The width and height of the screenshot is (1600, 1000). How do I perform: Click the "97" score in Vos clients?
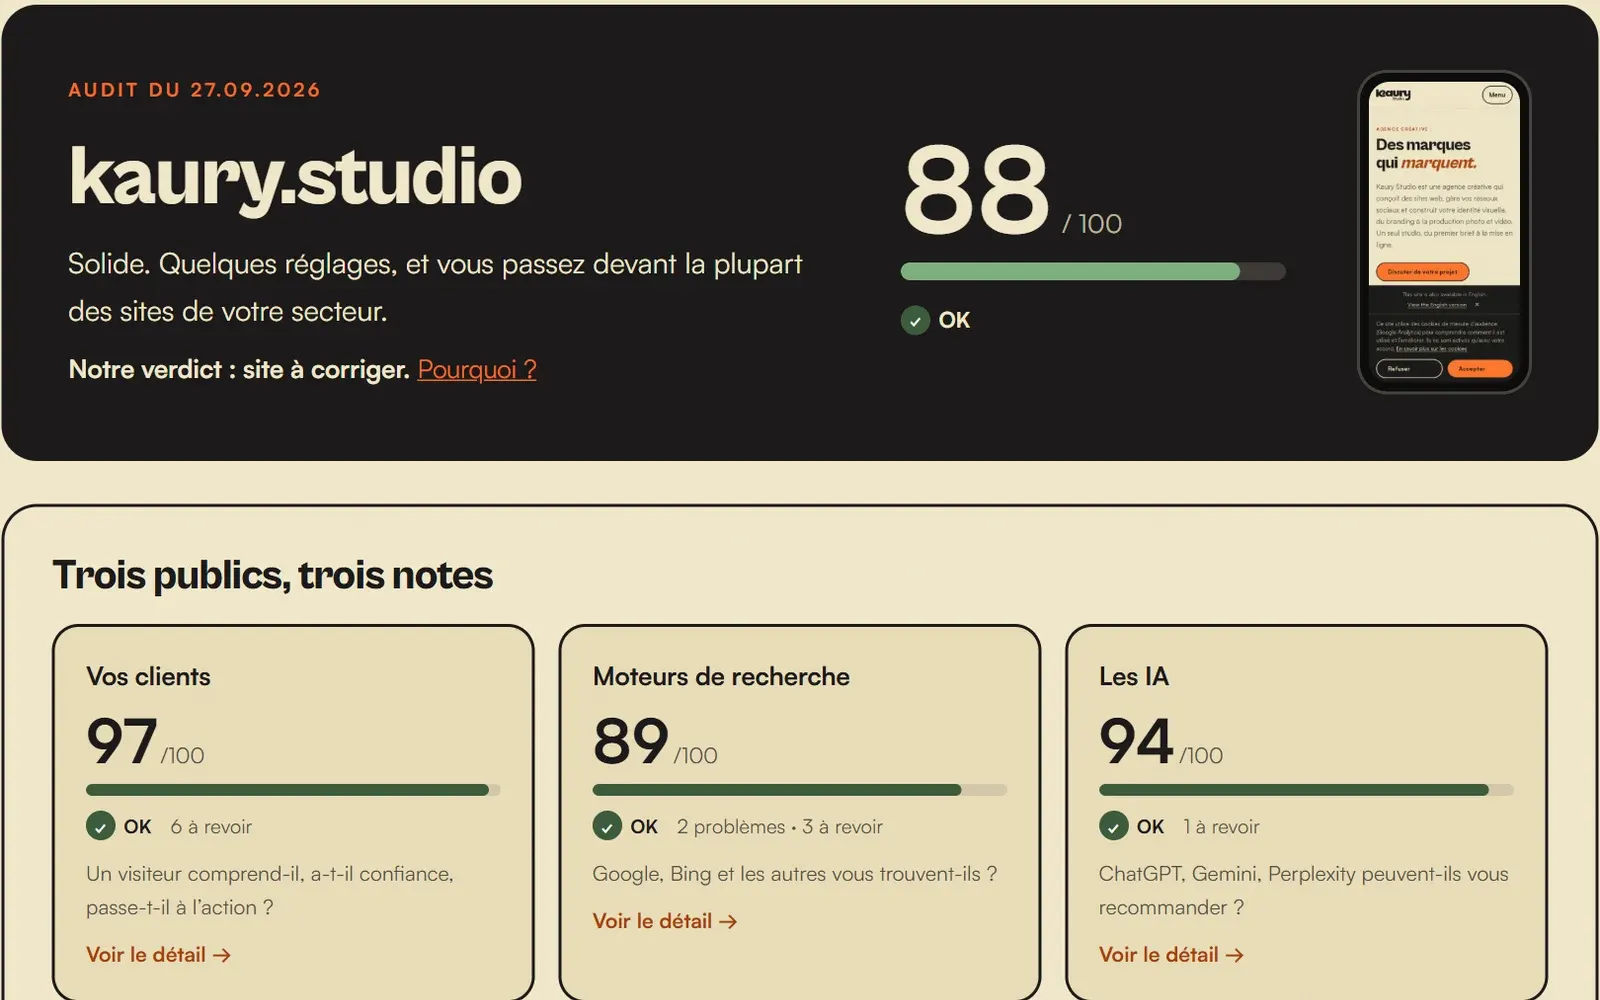(x=122, y=741)
